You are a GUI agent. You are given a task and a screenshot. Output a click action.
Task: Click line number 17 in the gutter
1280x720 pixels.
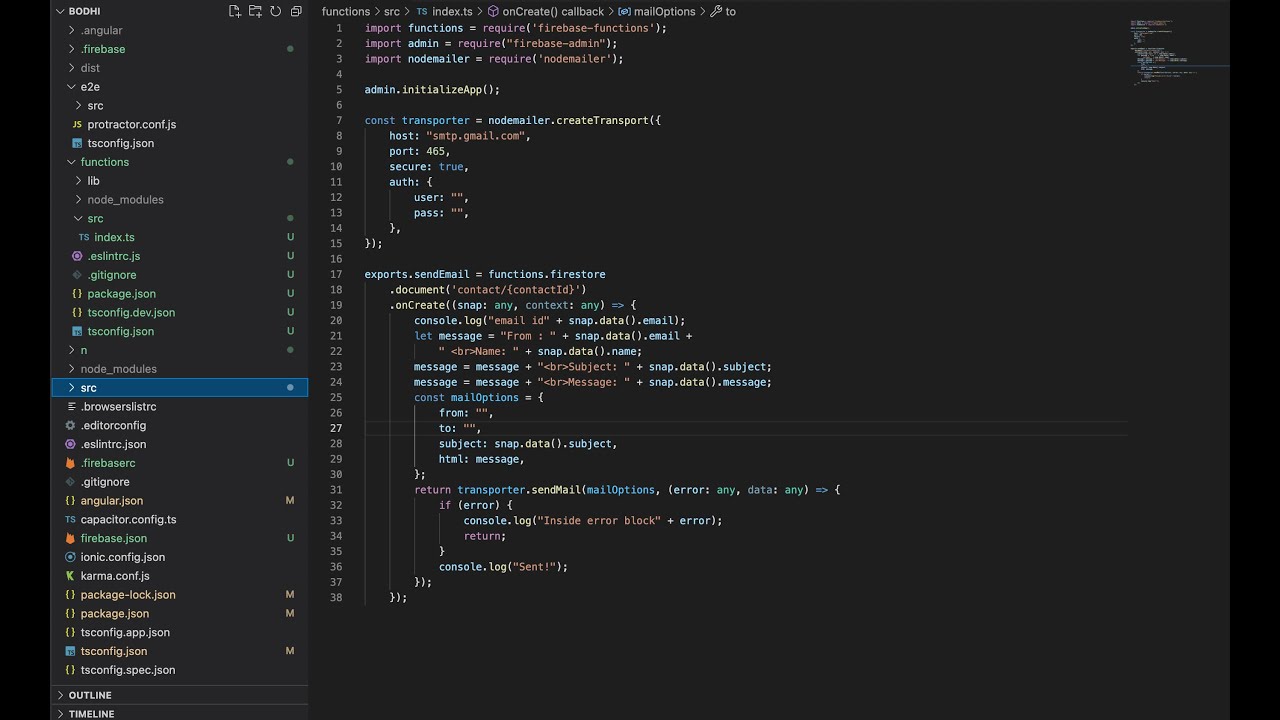[336, 274]
